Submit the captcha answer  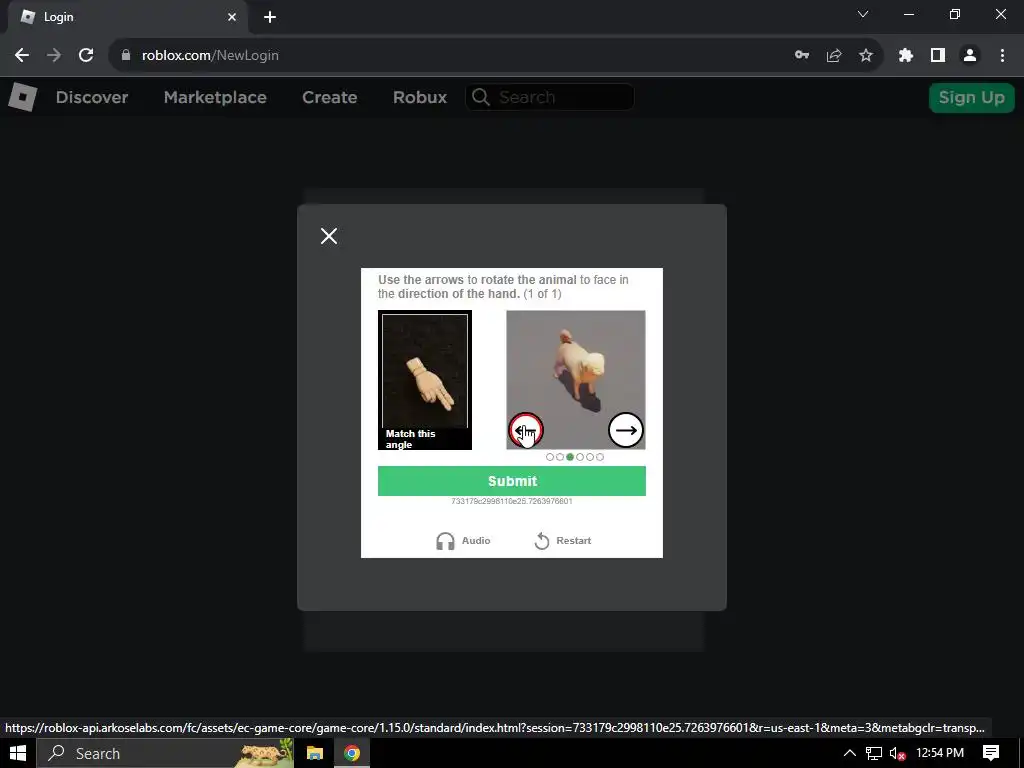512,481
